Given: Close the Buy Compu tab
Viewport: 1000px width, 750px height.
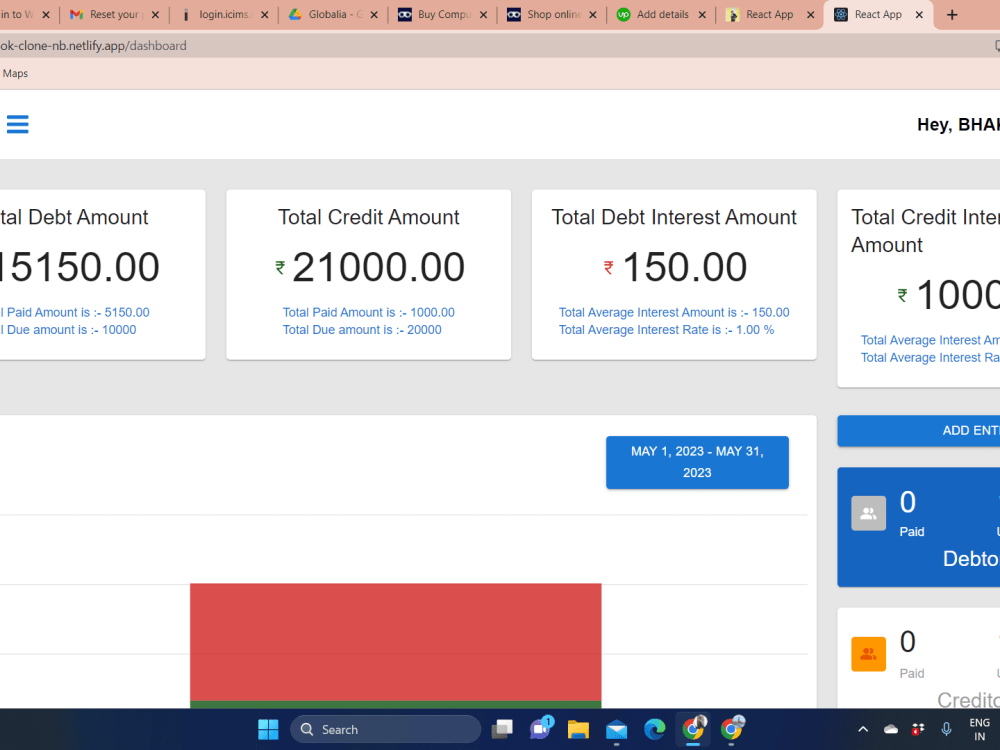Looking at the screenshot, I should (x=483, y=15).
